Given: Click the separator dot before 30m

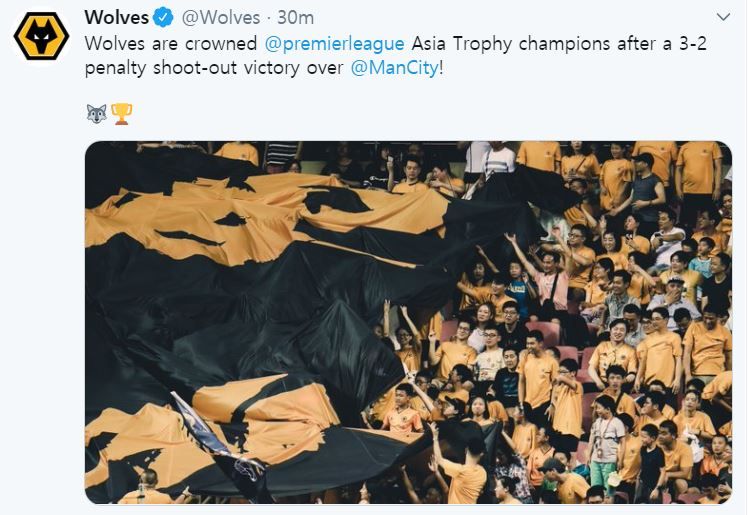Looking at the screenshot, I should point(268,18).
